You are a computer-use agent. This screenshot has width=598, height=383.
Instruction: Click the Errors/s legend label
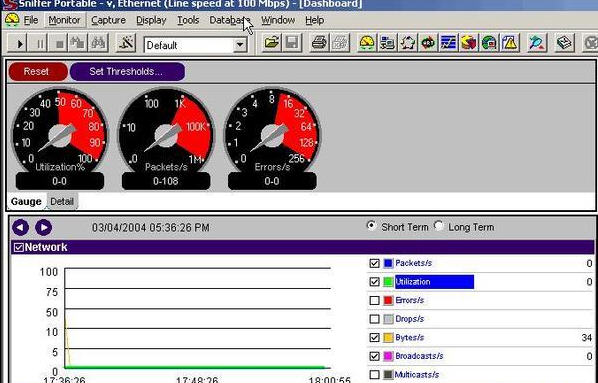pos(410,301)
